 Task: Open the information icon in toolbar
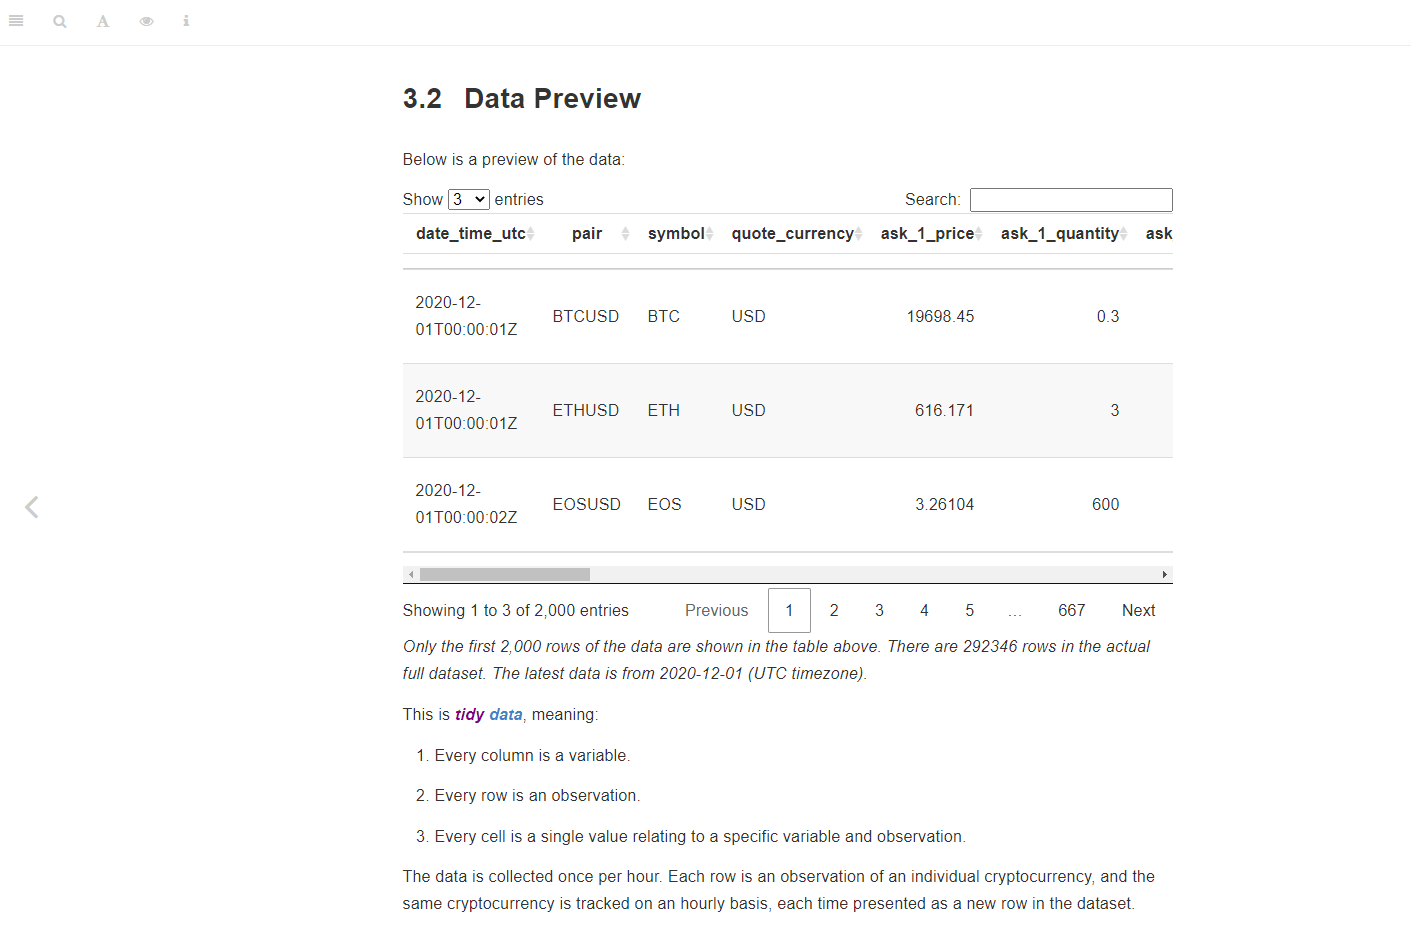[x=186, y=21]
